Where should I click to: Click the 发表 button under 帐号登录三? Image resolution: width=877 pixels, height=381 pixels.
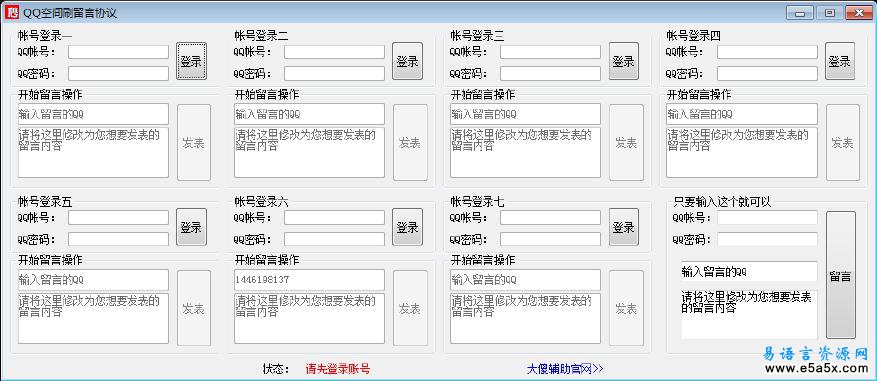(626, 143)
